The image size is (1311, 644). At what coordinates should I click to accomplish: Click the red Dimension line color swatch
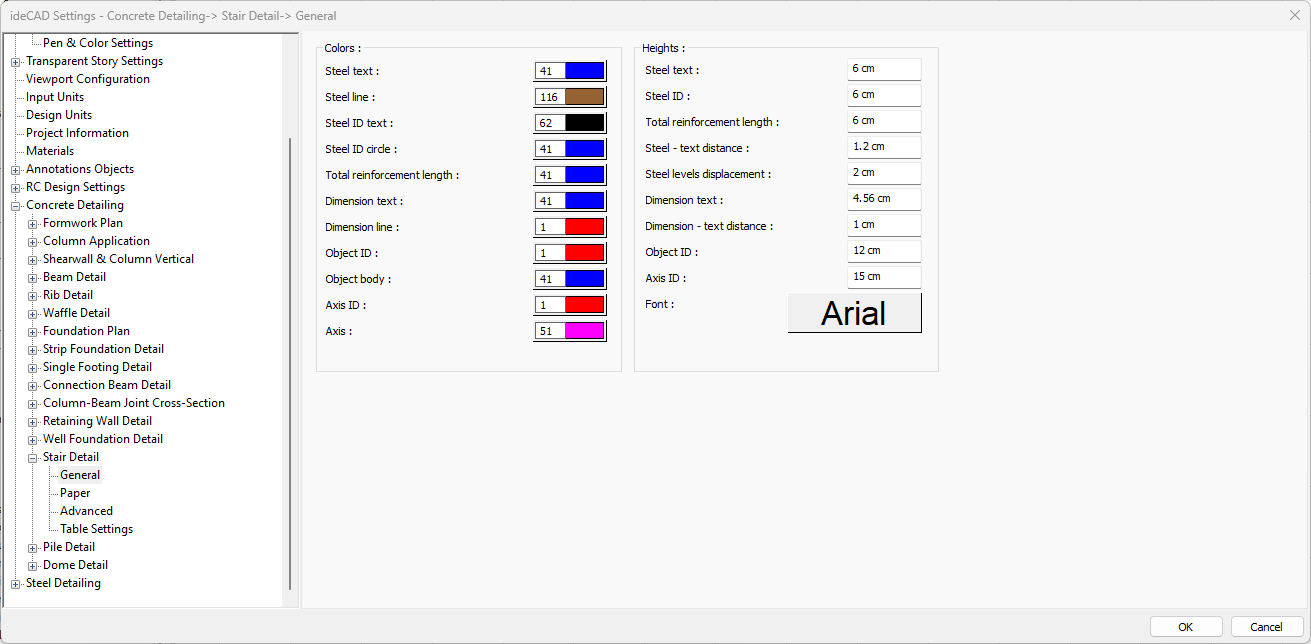(584, 227)
